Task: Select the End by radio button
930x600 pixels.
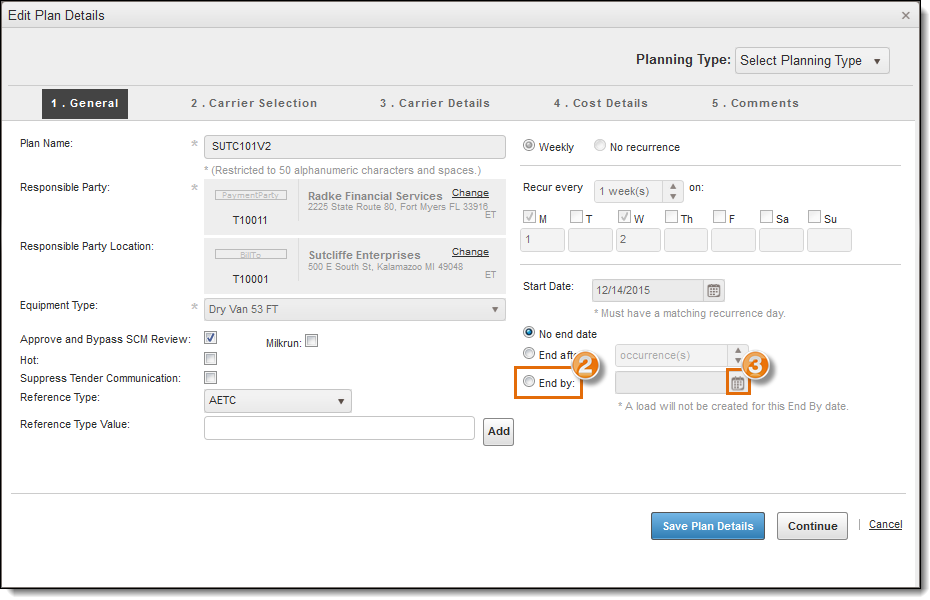Action: click(x=530, y=381)
